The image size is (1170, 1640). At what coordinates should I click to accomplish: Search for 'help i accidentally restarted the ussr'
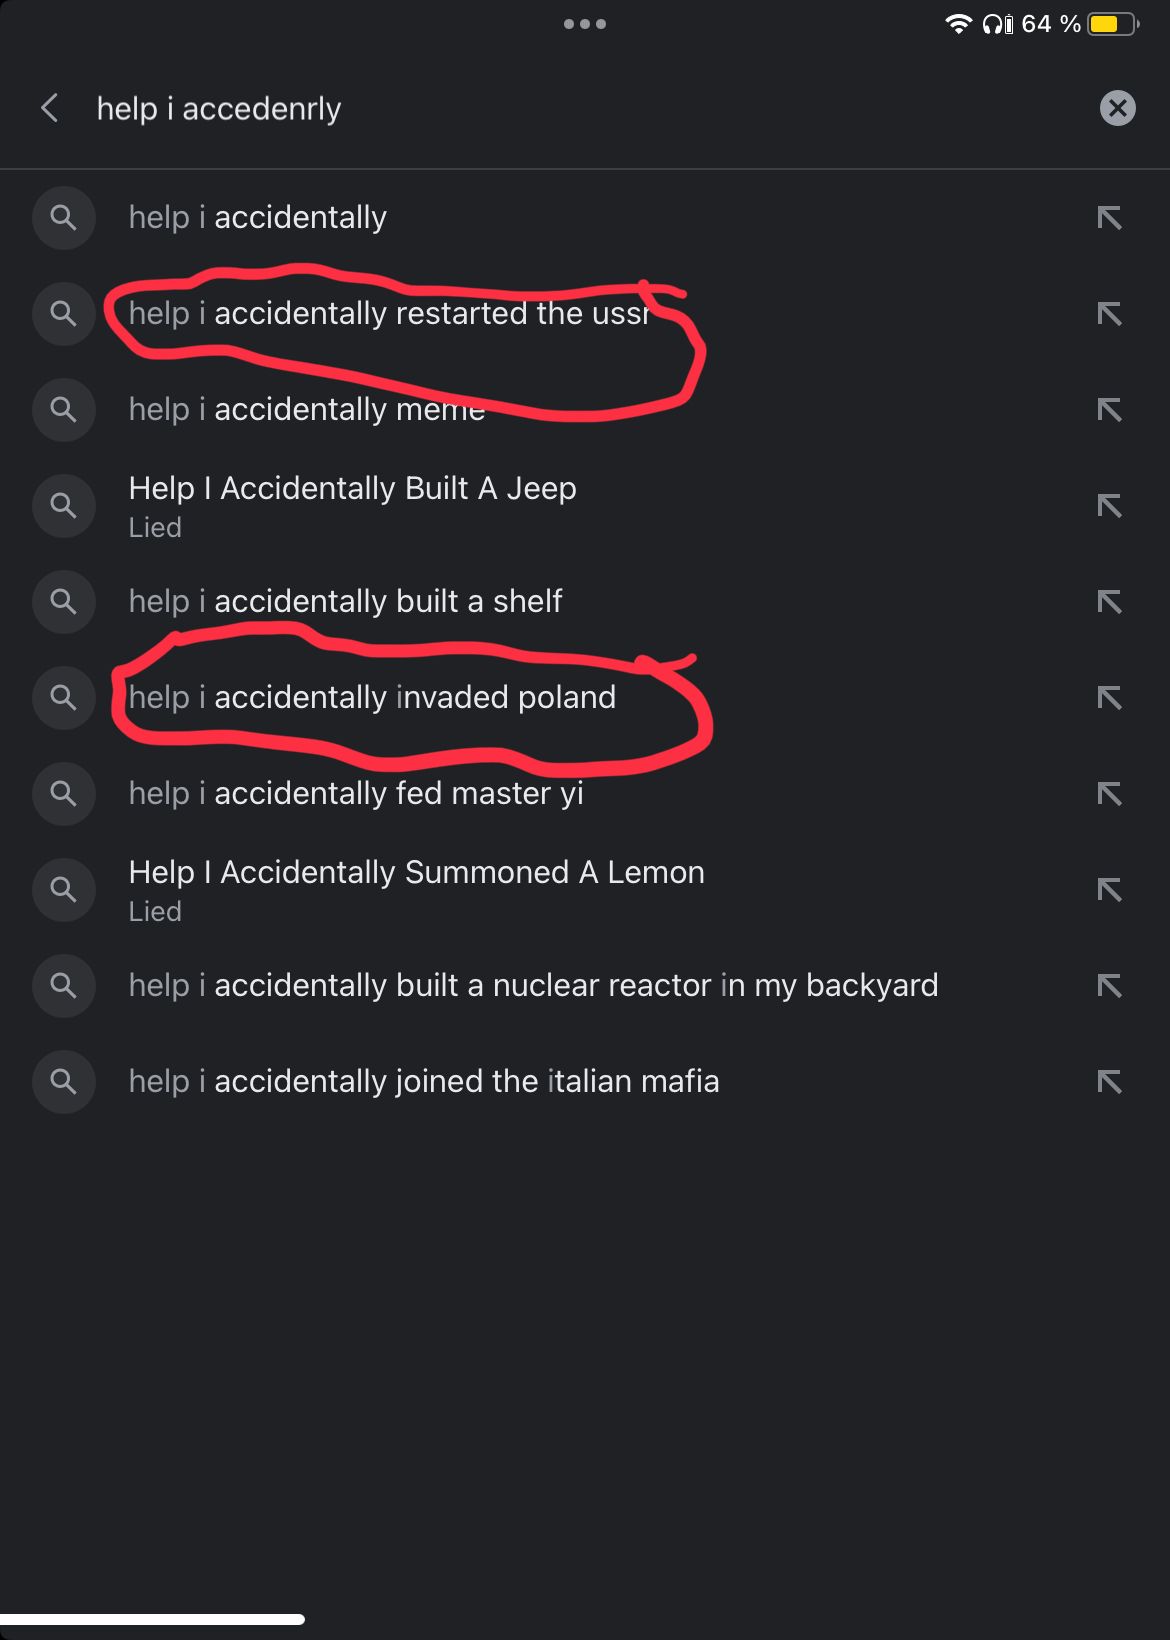point(389,314)
